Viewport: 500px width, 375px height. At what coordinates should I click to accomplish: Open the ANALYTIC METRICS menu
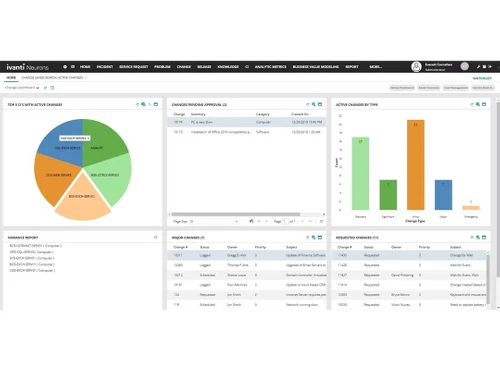coord(270,67)
